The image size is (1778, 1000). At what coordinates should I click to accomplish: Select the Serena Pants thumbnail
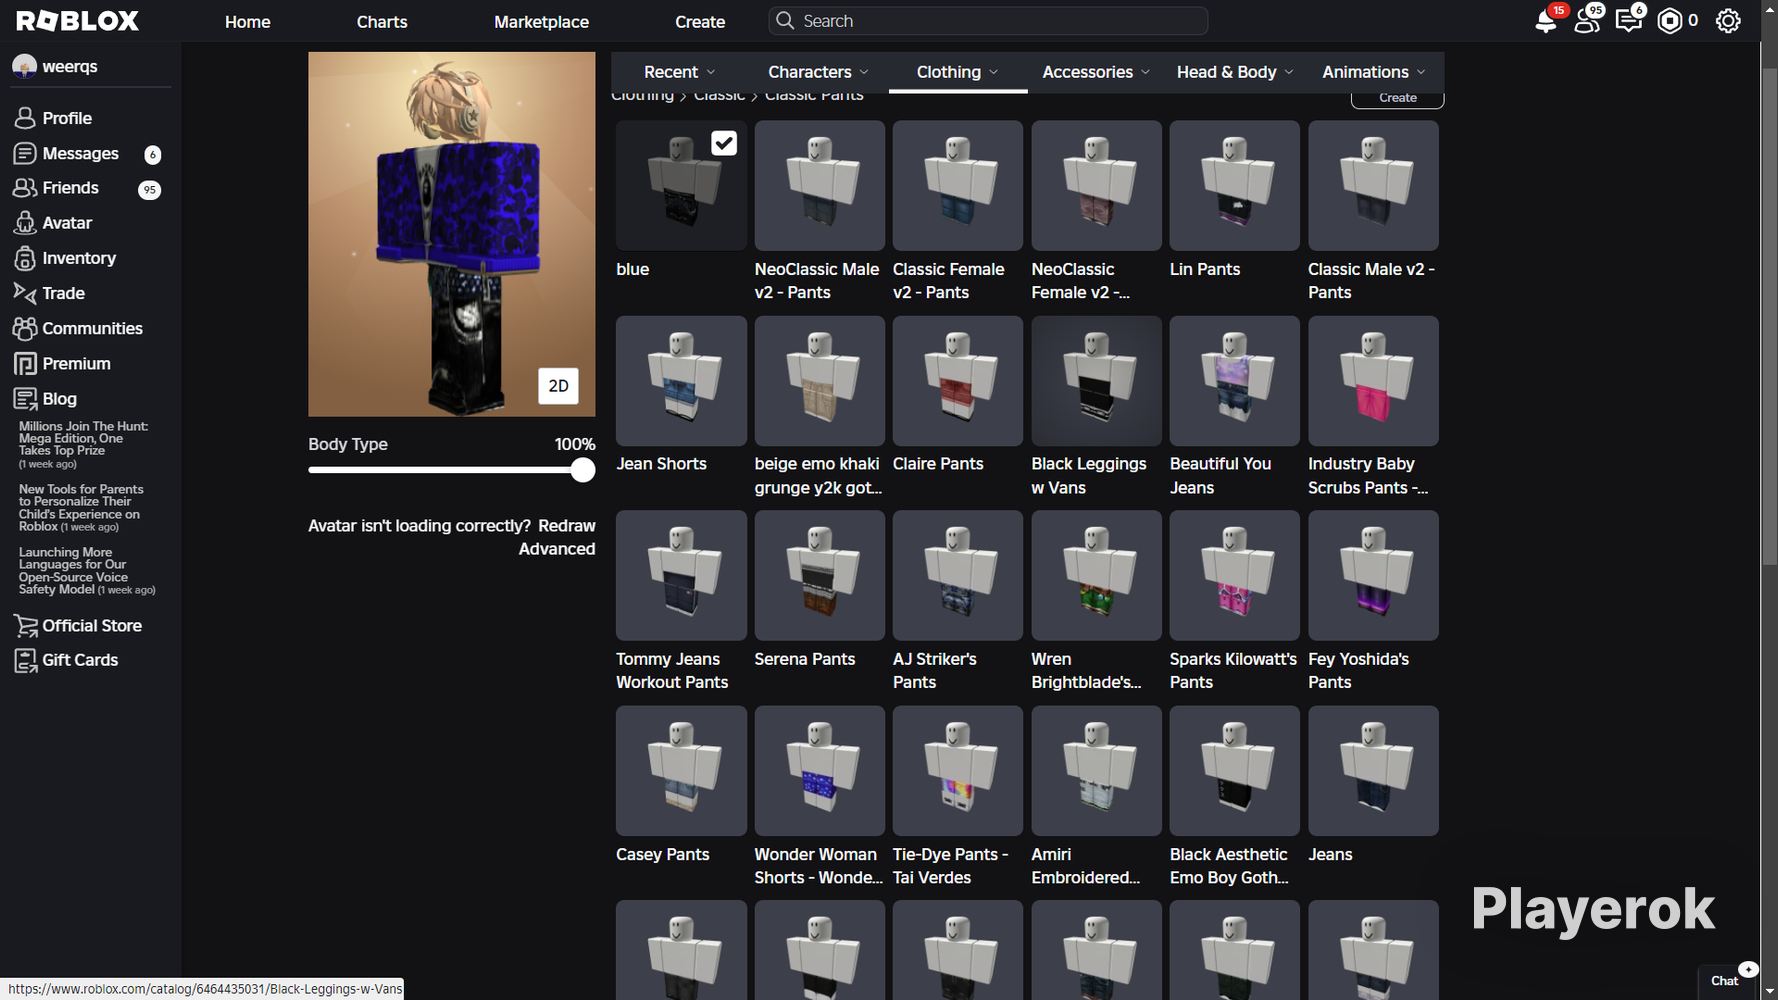tap(819, 576)
